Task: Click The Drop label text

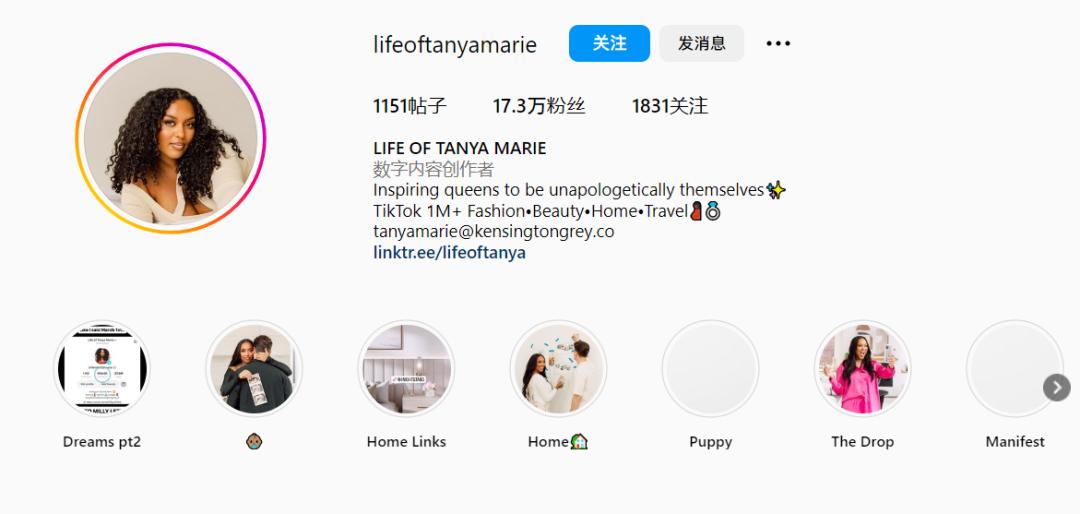Action: point(862,442)
